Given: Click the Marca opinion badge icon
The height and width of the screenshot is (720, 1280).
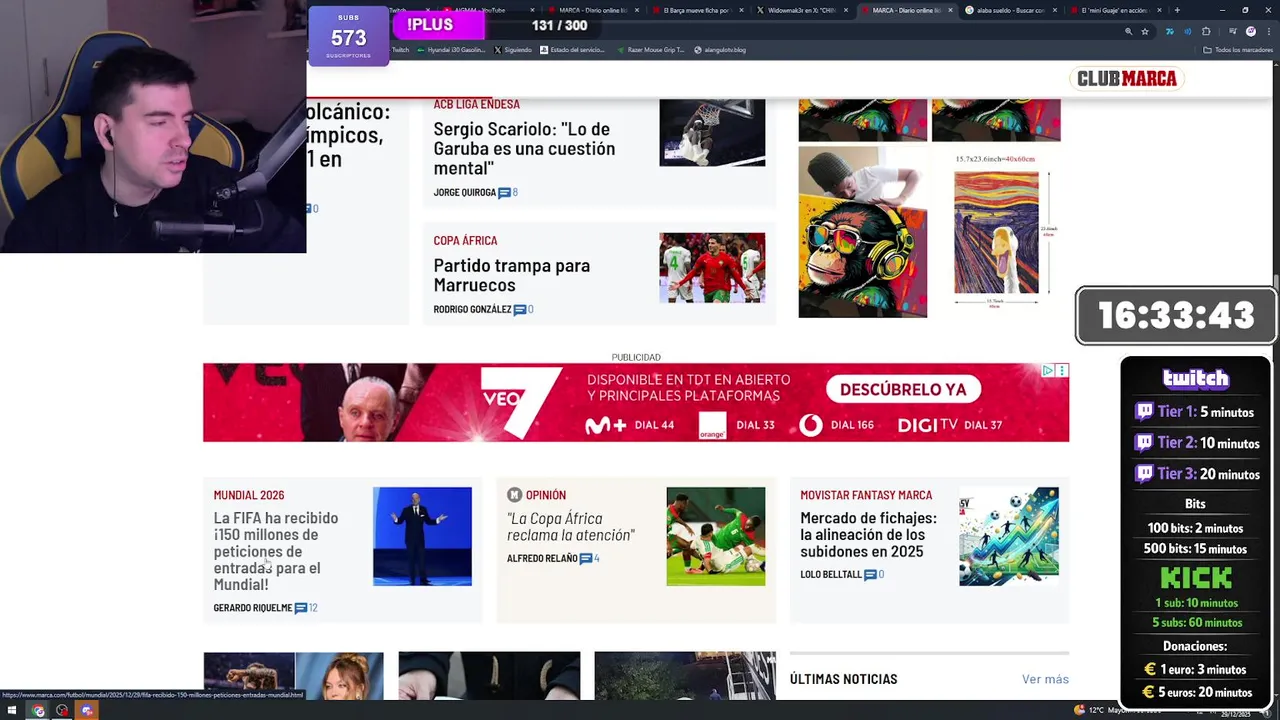Looking at the screenshot, I should coord(514,495).
